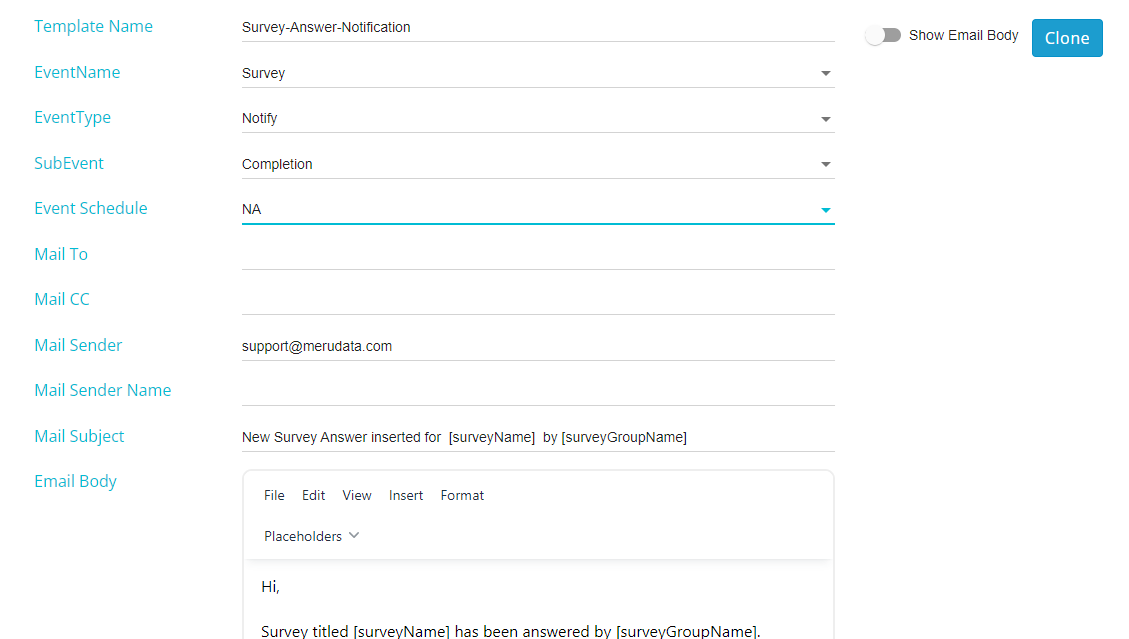Open the EventName dropdown showing Survey

(x=538, y=73)
